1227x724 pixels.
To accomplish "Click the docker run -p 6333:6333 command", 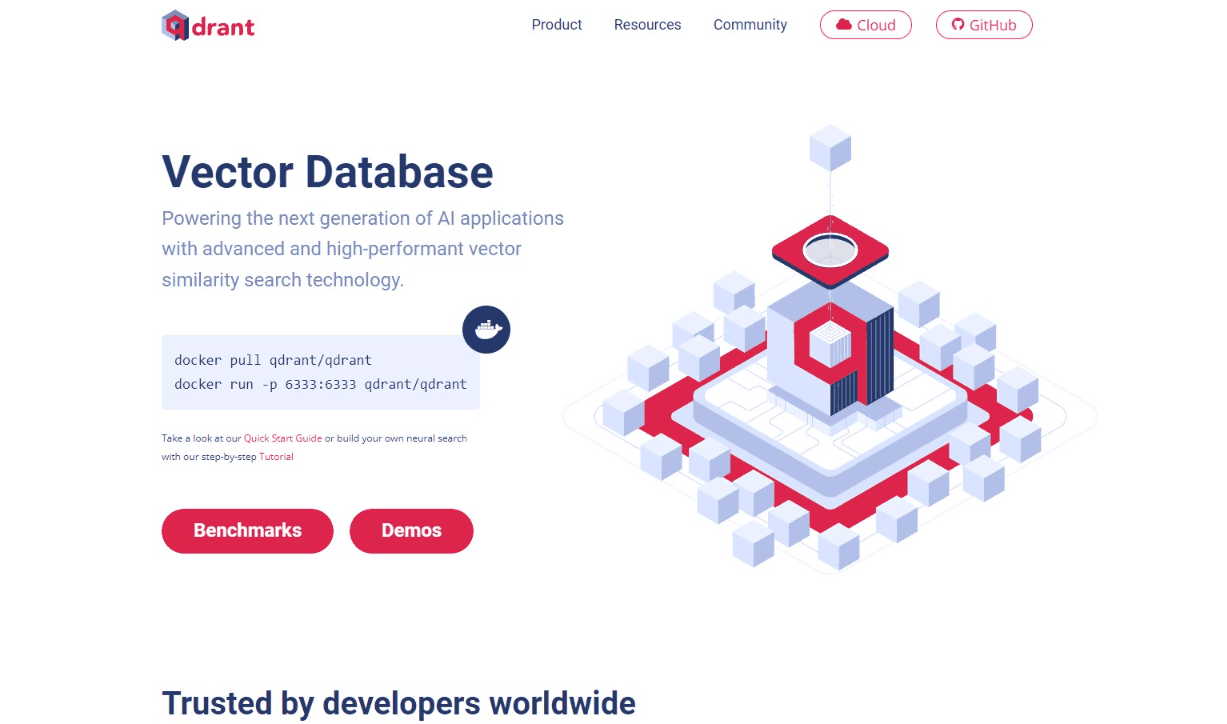I will click(x=320, y=384).
